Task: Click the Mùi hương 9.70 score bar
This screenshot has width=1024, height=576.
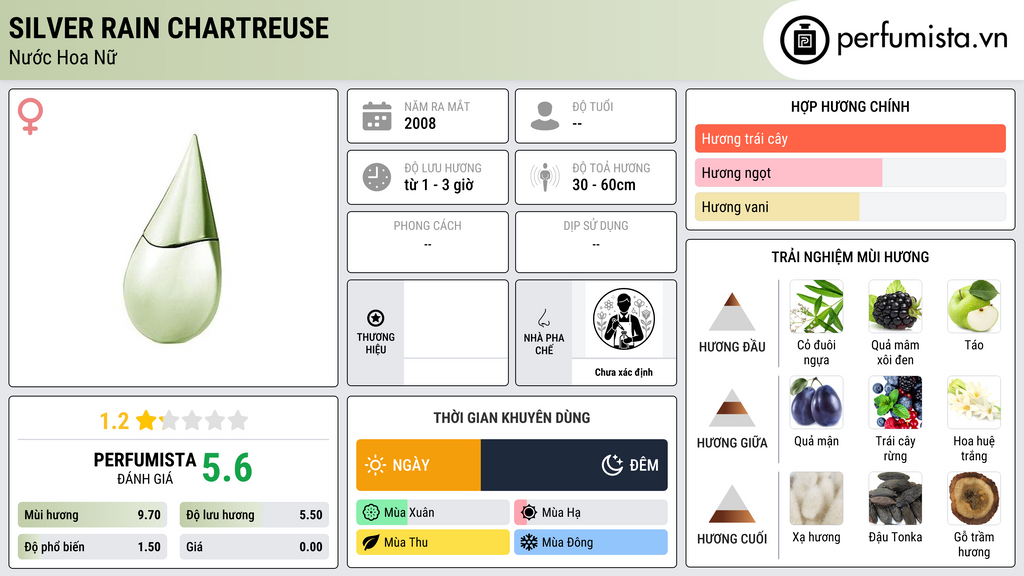Action: 92,515
